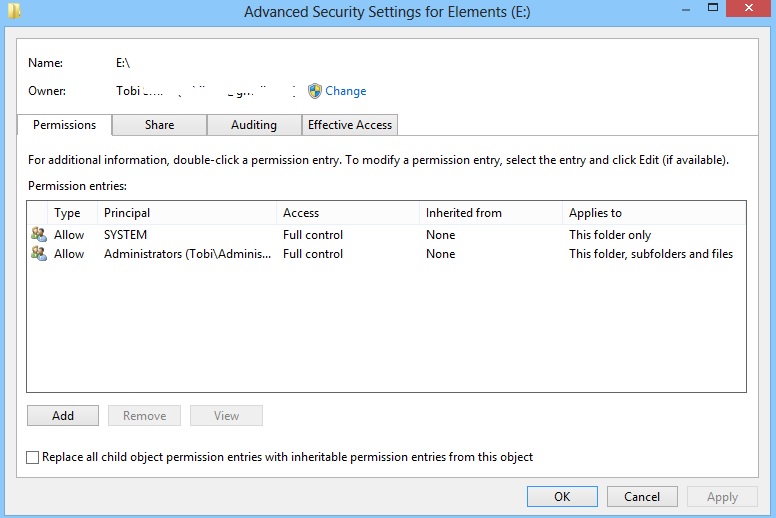The height and width of the screenshot is (518, 776).
Task: Click the folder icon in the title bar
Action: click(x=12, y=11)
